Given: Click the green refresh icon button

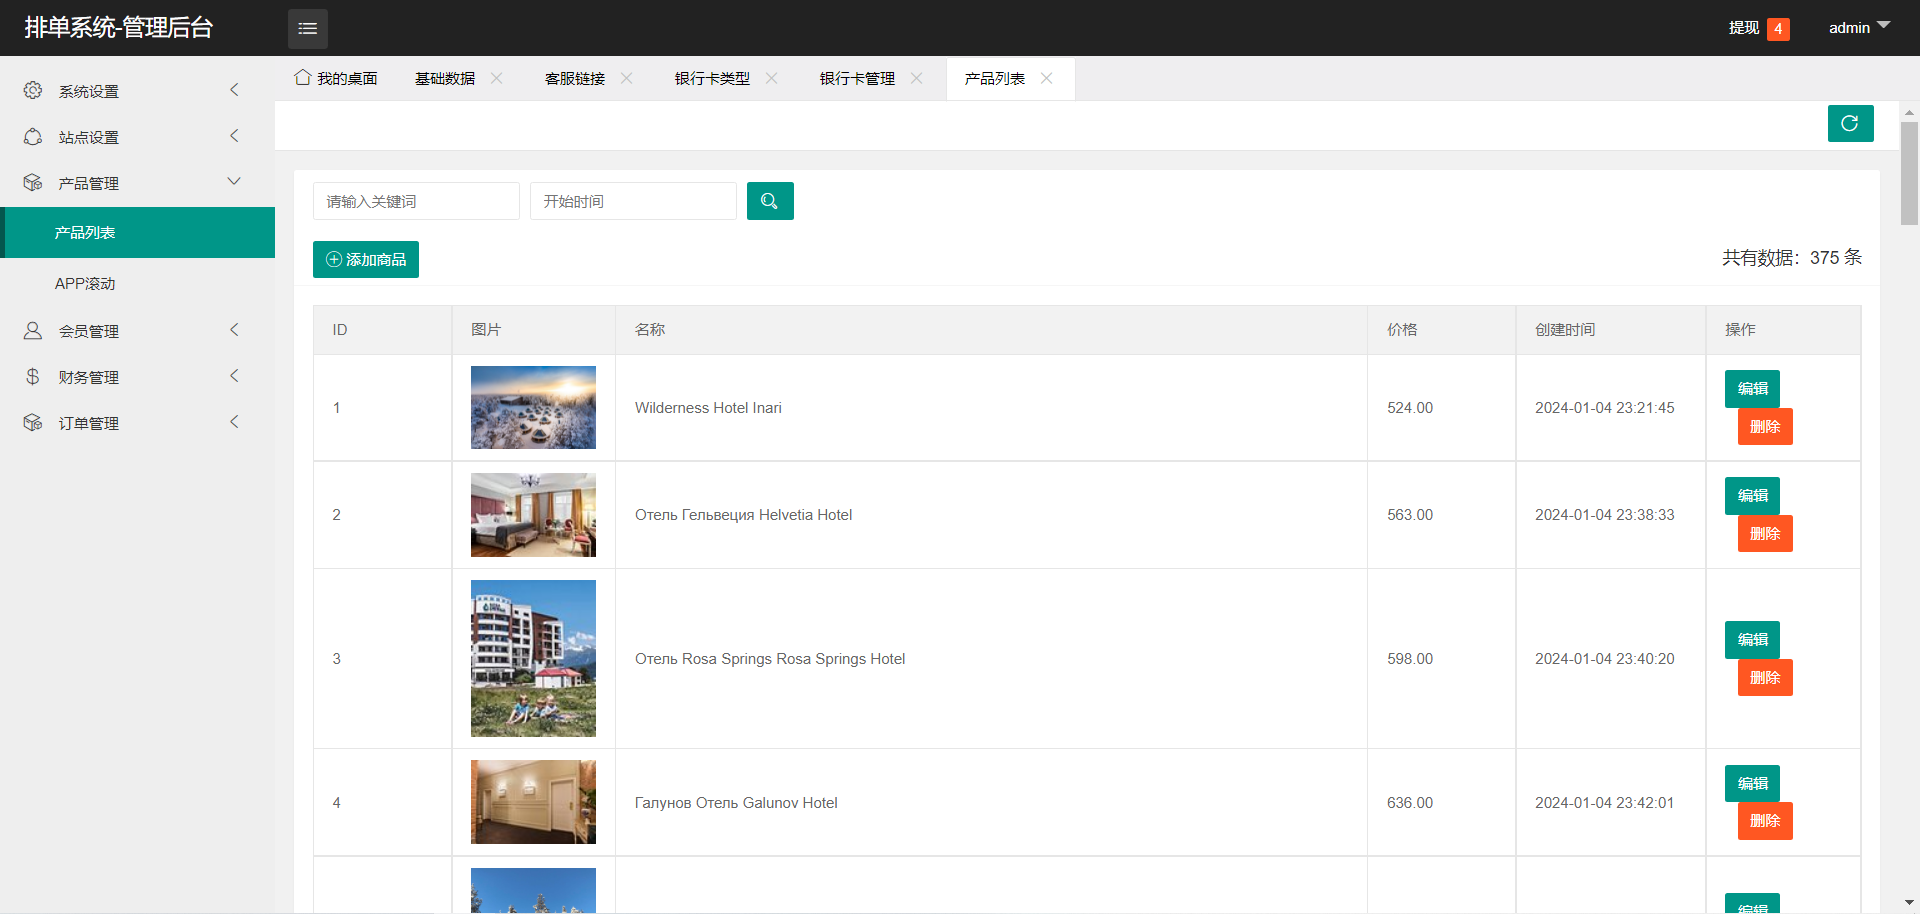Looking at the screenshot, I should (1850, 123).
